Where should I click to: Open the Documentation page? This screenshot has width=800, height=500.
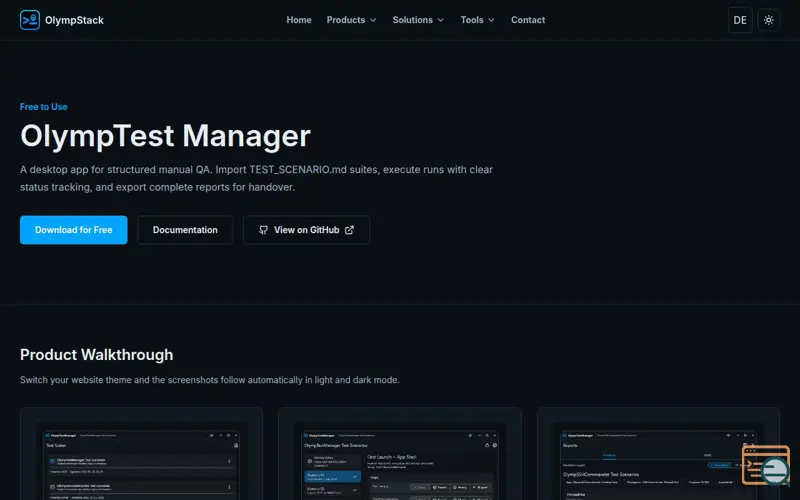click(185, 230)
